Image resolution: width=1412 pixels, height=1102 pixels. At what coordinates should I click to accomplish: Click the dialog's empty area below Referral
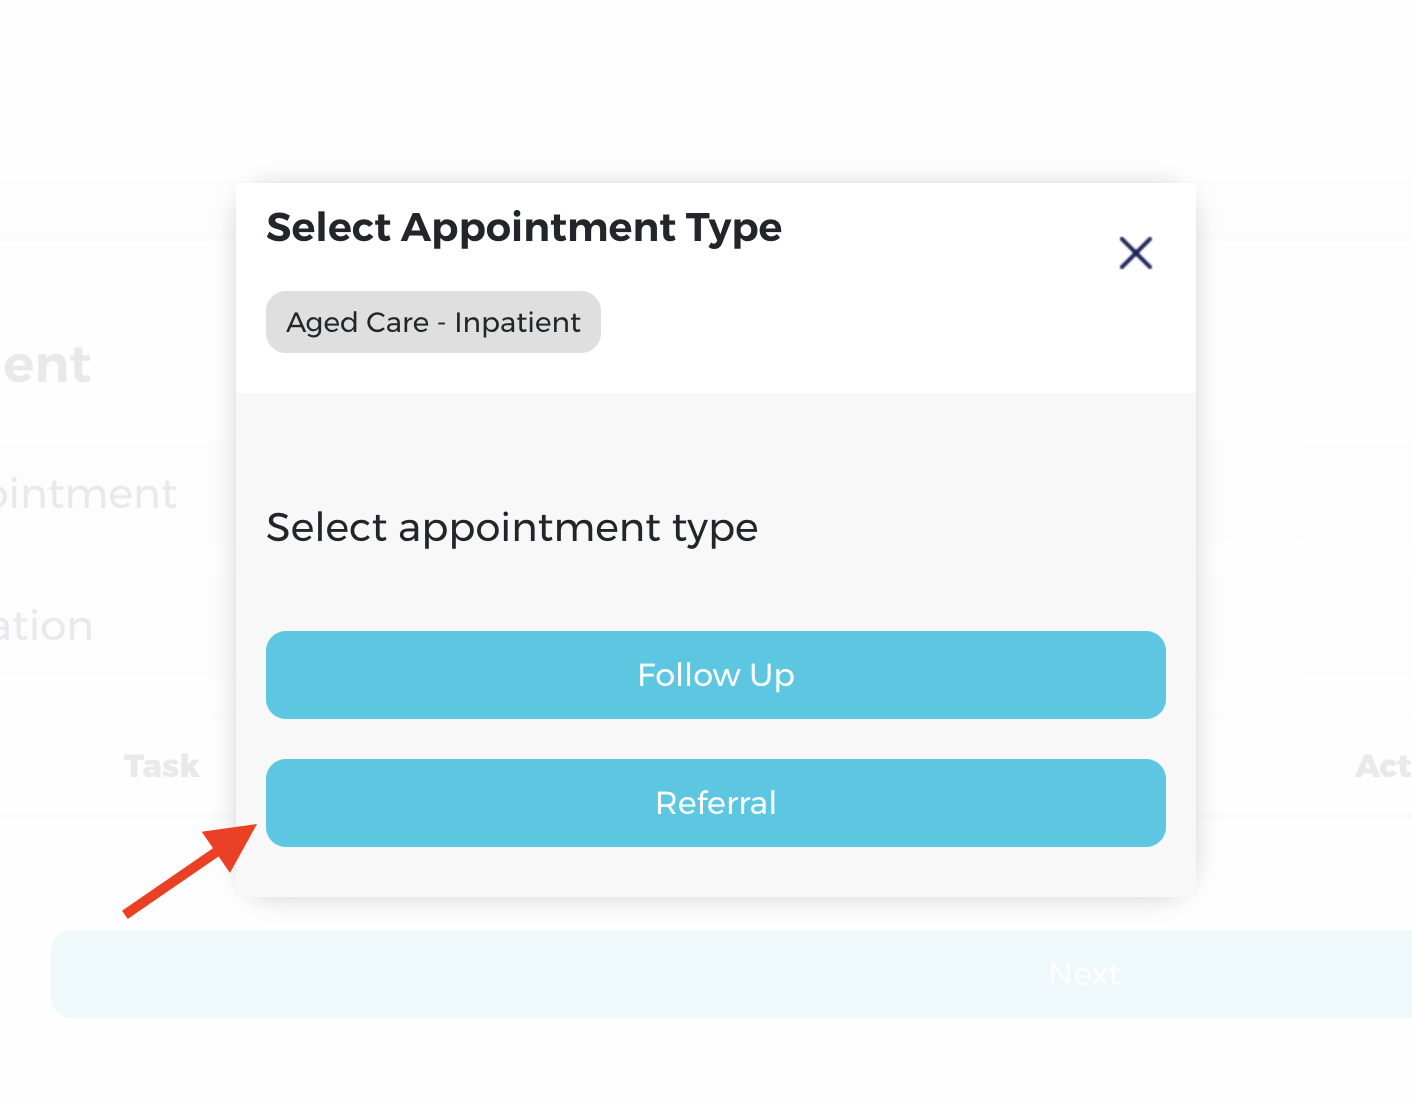[x=715, y=872]
